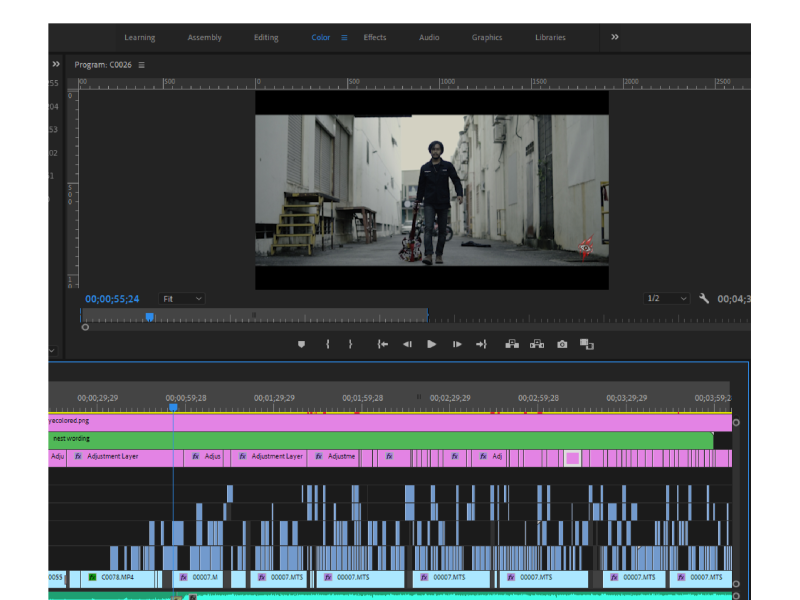Export frame with the camera icon
800x600 pixels.
pos(562,344)
